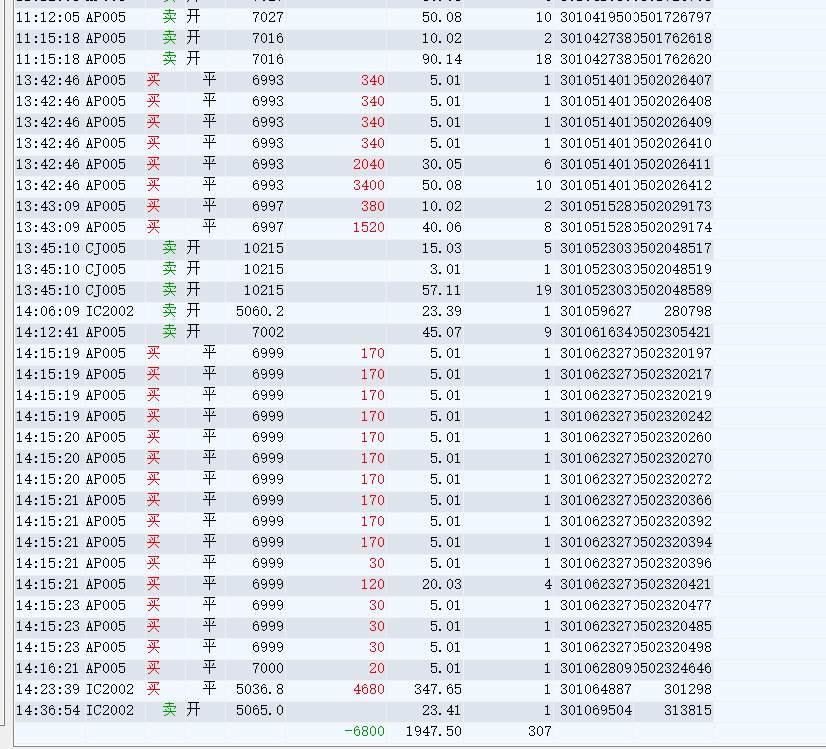
Task: Click the 14:36:54 time cell
Action: (x=48, y=711)
